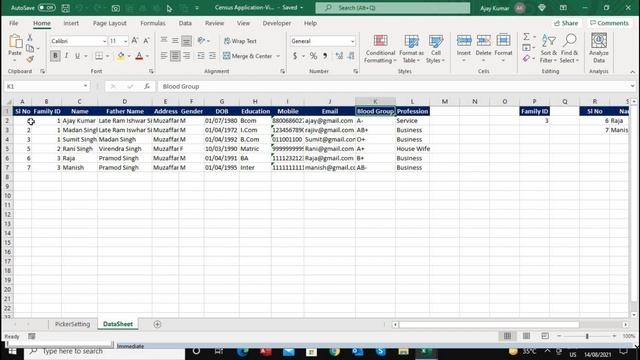Click the font color A icon
Viewport: 640px width, 360px height.
click(x=139, y=56)
